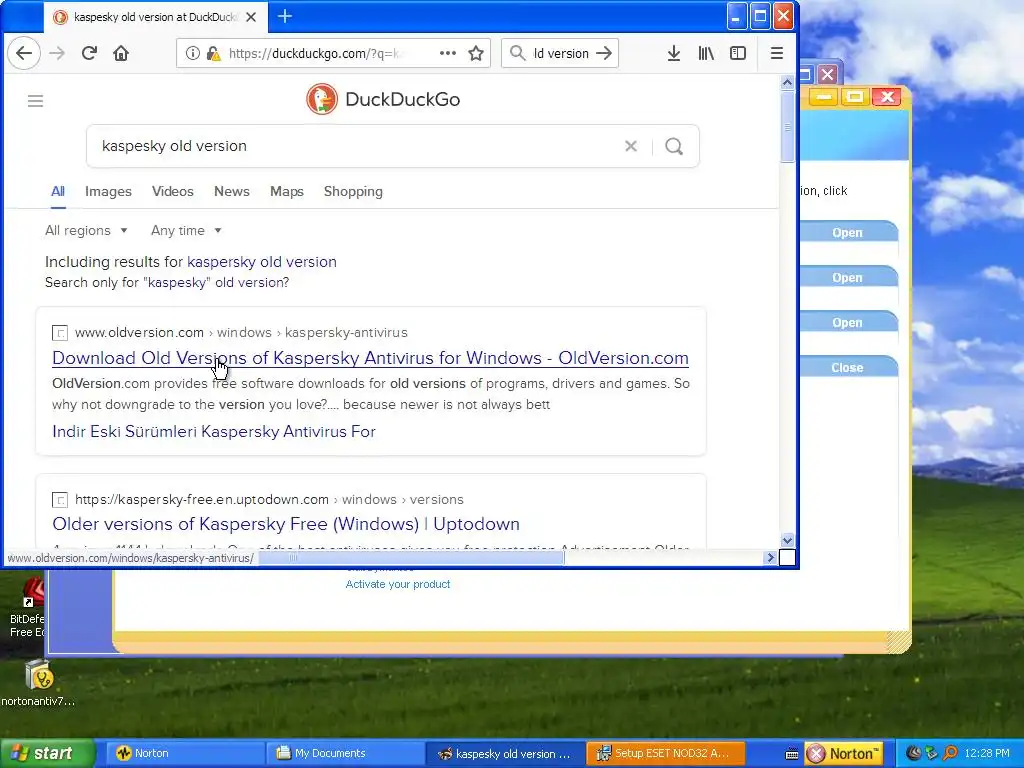Expand the All regions filter dropdown
Viewport: 1024px width, 768px height.
(x=86, y=231)
